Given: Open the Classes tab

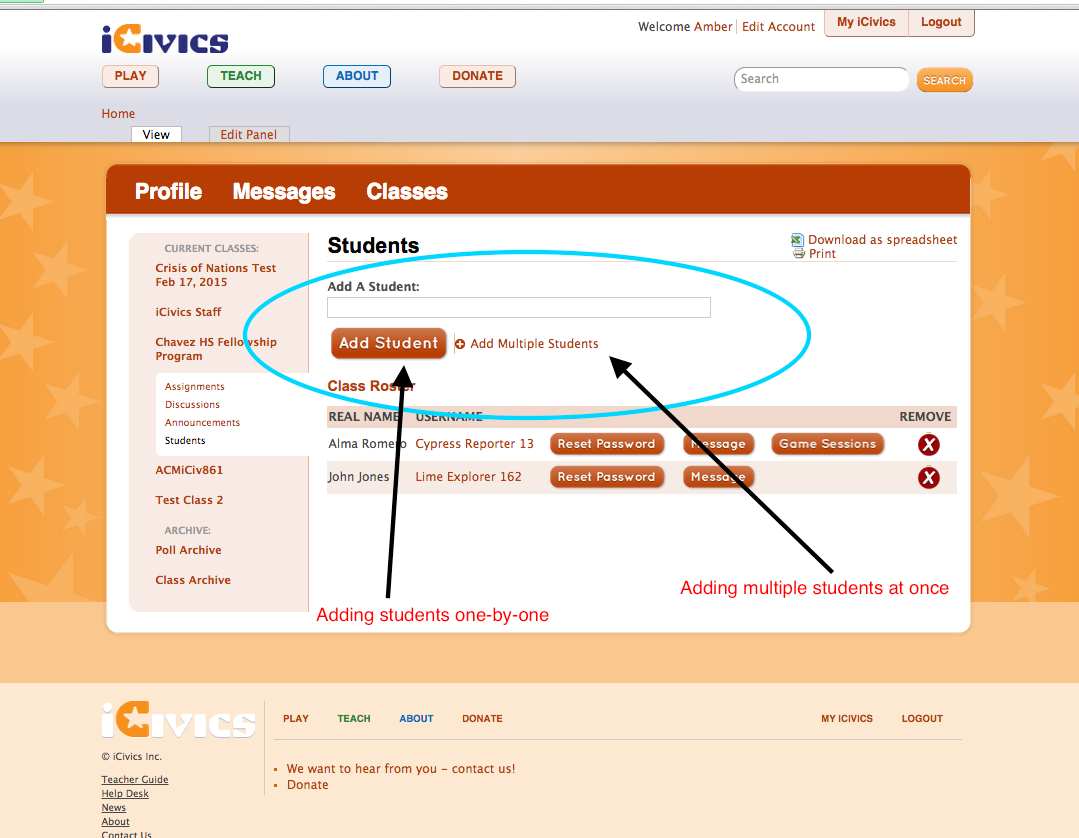Looking at the screenshot, I should tap(407, 191).
